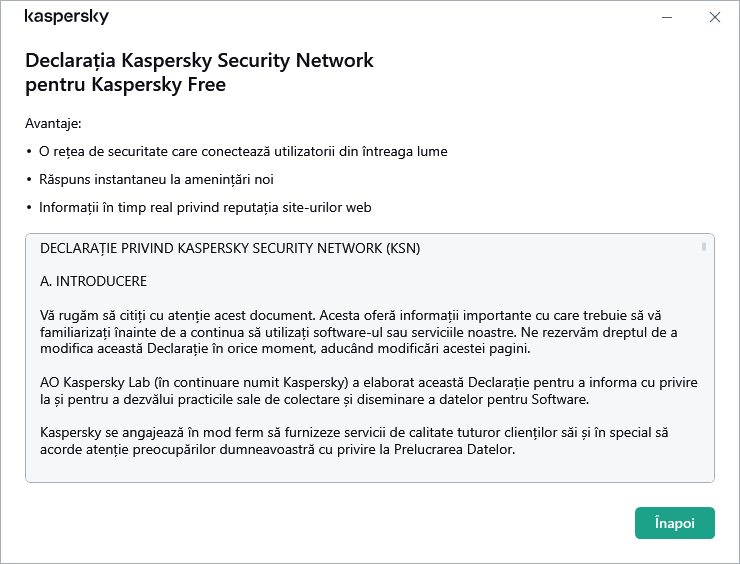Click the 'pentru Kaspersky Free' title line
This screenshot has width=740, height=564.
click(x=125, y=85)
